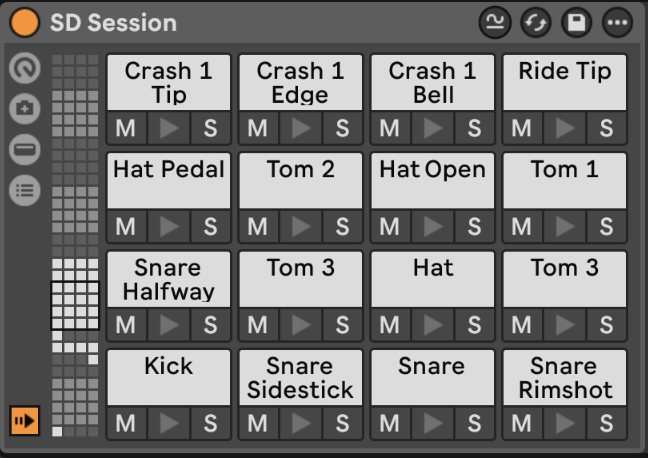Preview the Crash 1 Tip pad
The height and width of the screenshot is (458, 648).
(168, 128)
